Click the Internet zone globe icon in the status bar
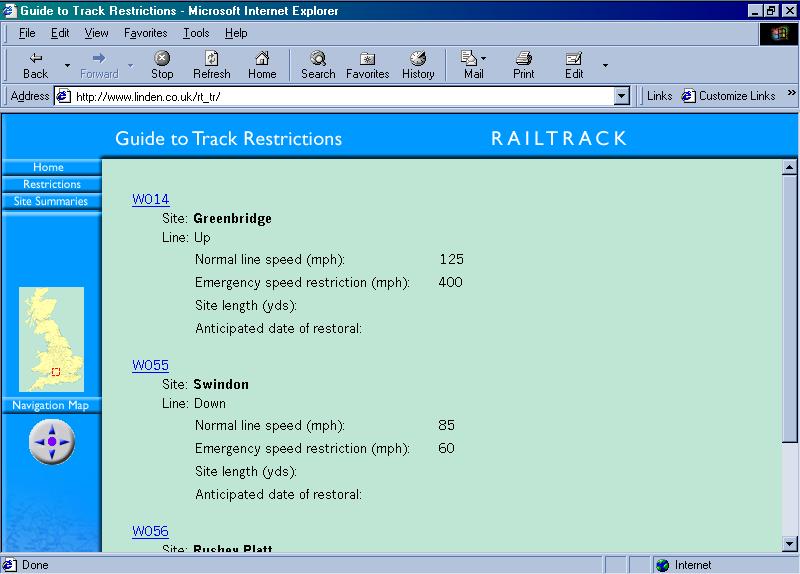This screenshot has height=574, width=800. point(663,565)
